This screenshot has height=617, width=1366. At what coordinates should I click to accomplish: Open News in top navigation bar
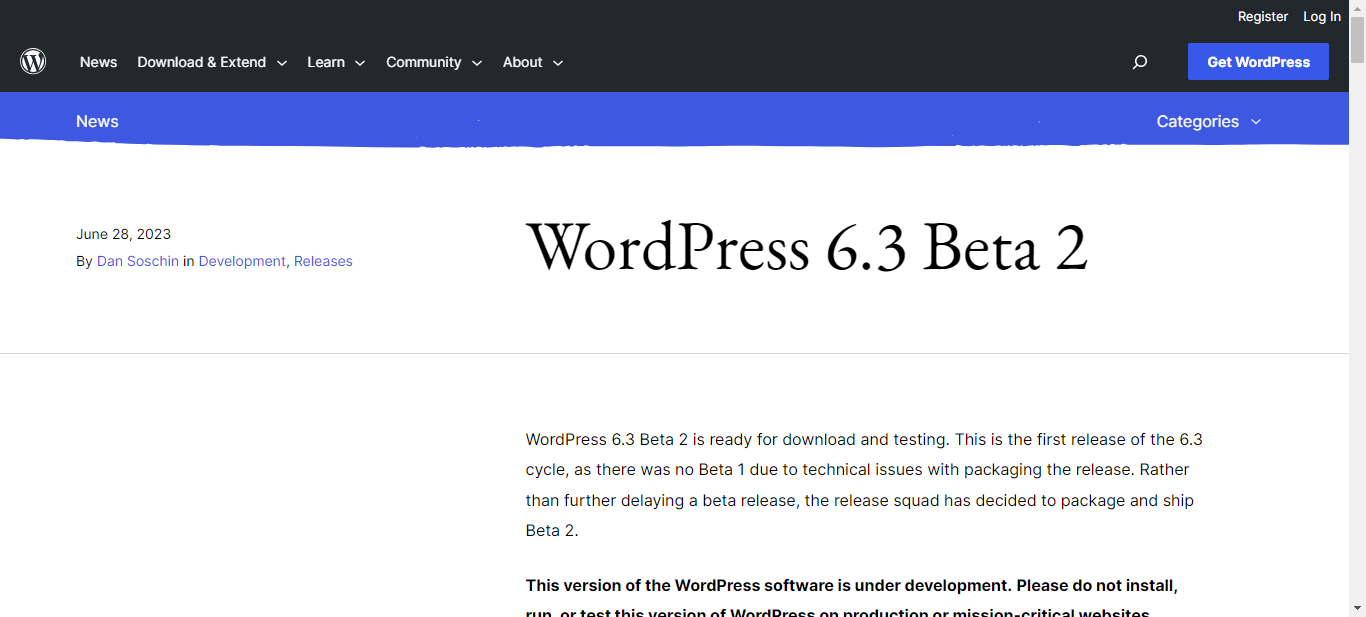tap(98, 62)
